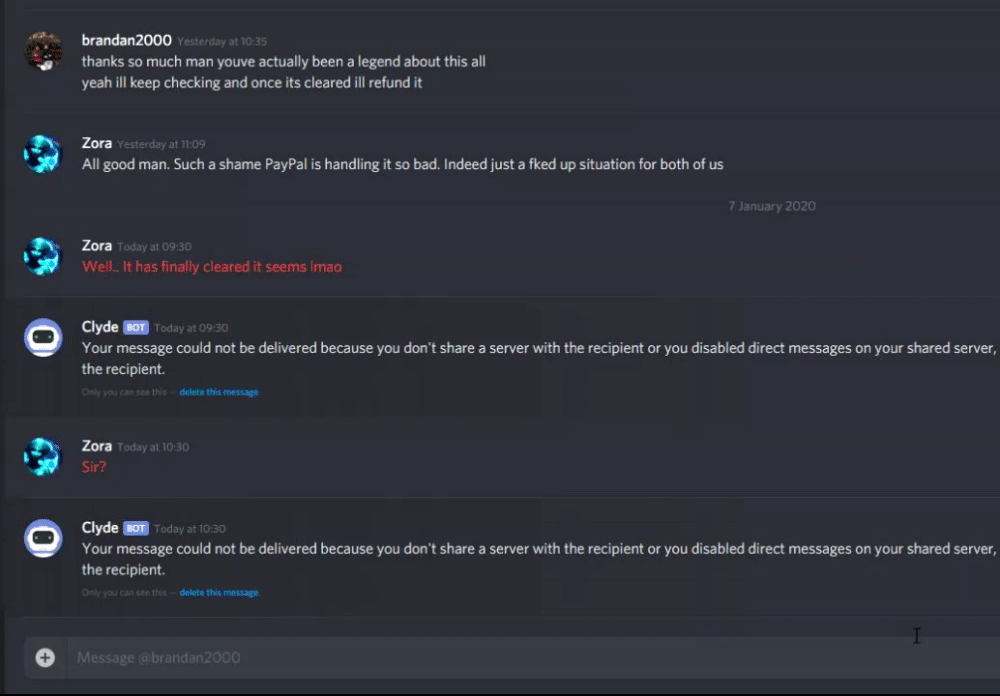Image resolution: width=1000 pixels, height=696 pixels.
Task: Open brandan2000's profile avatar
Action: pos(43,51)
